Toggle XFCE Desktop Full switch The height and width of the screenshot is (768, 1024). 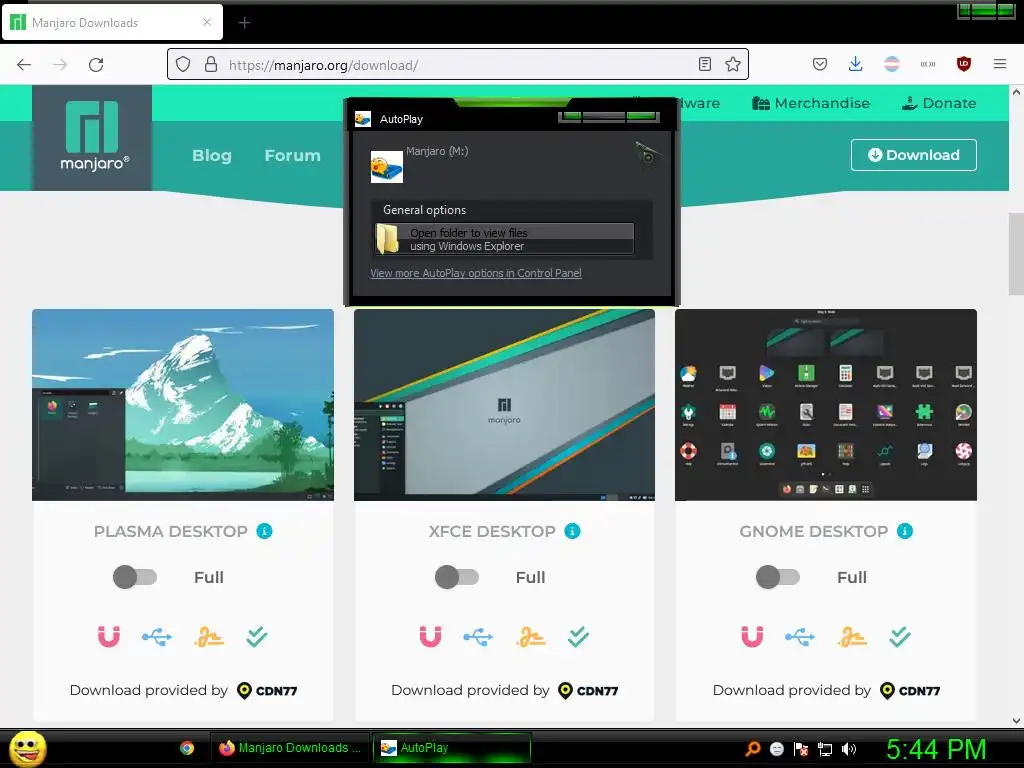click(456, 577)
